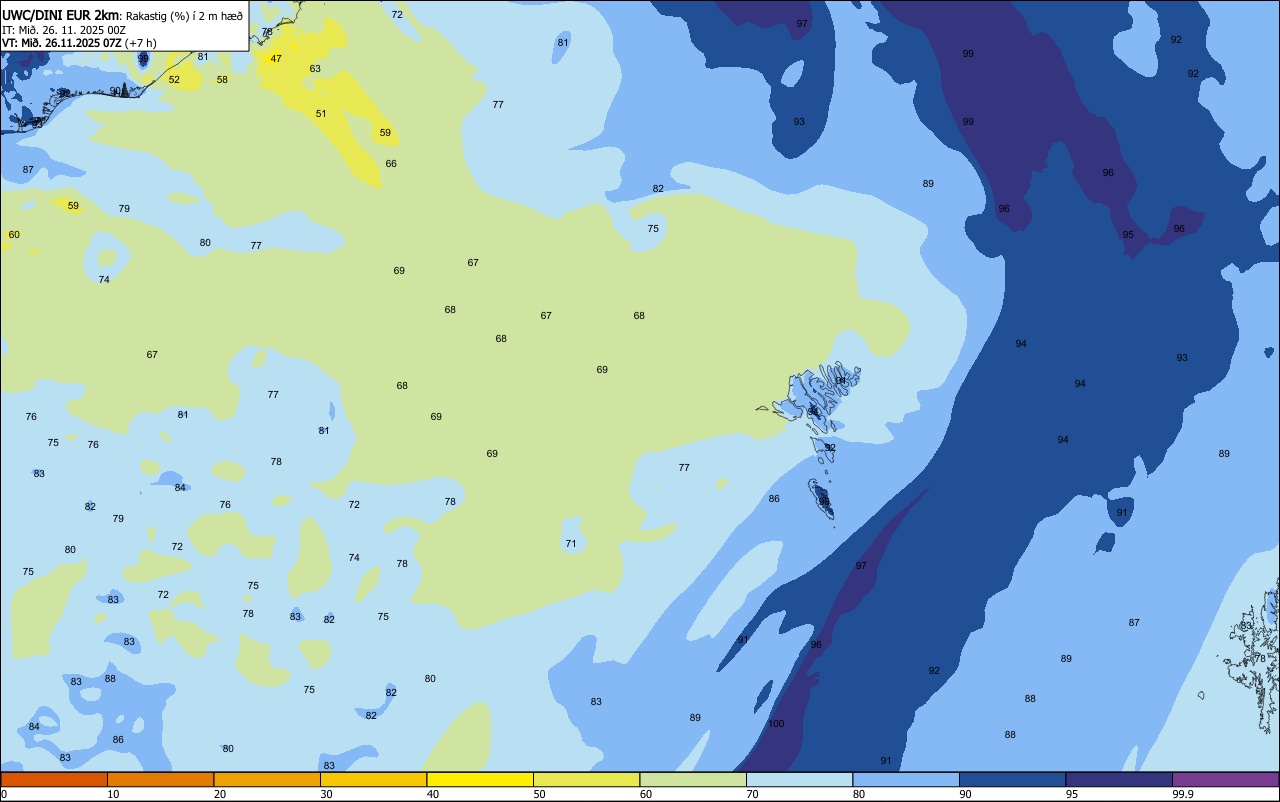1280x802 pixels.
Task: Select the 20–30 amber legend swatch
Action: [x=267, y=779]
